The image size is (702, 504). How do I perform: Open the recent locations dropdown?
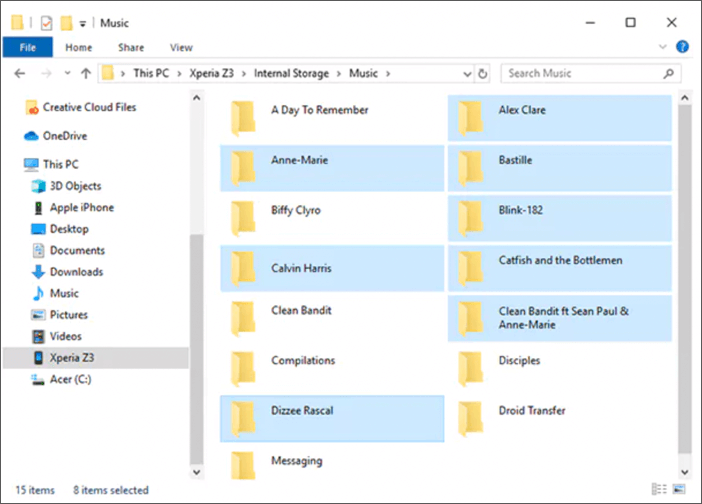point(68,73)
